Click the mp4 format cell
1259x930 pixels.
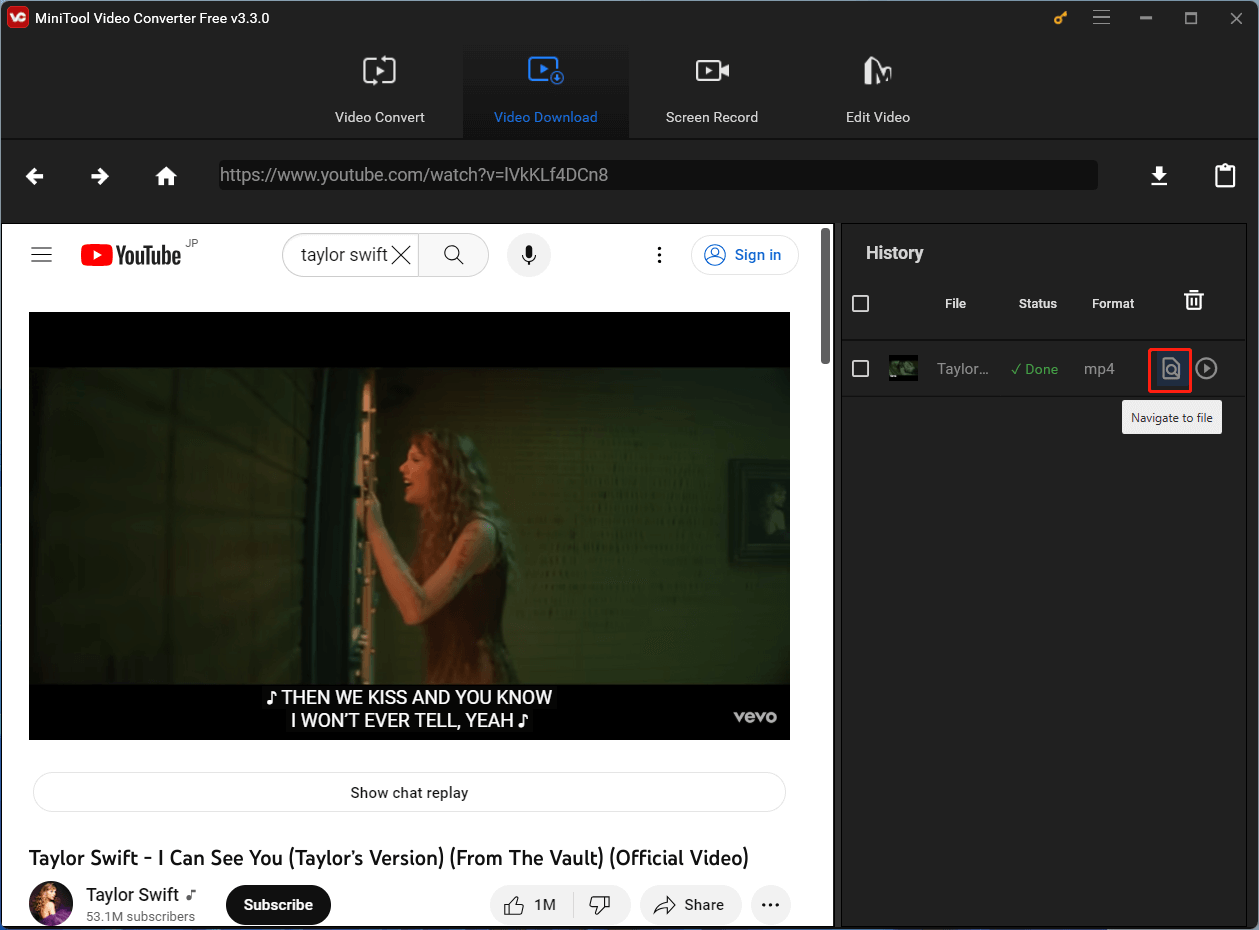pyautogui.click(x=1099, y=369)
